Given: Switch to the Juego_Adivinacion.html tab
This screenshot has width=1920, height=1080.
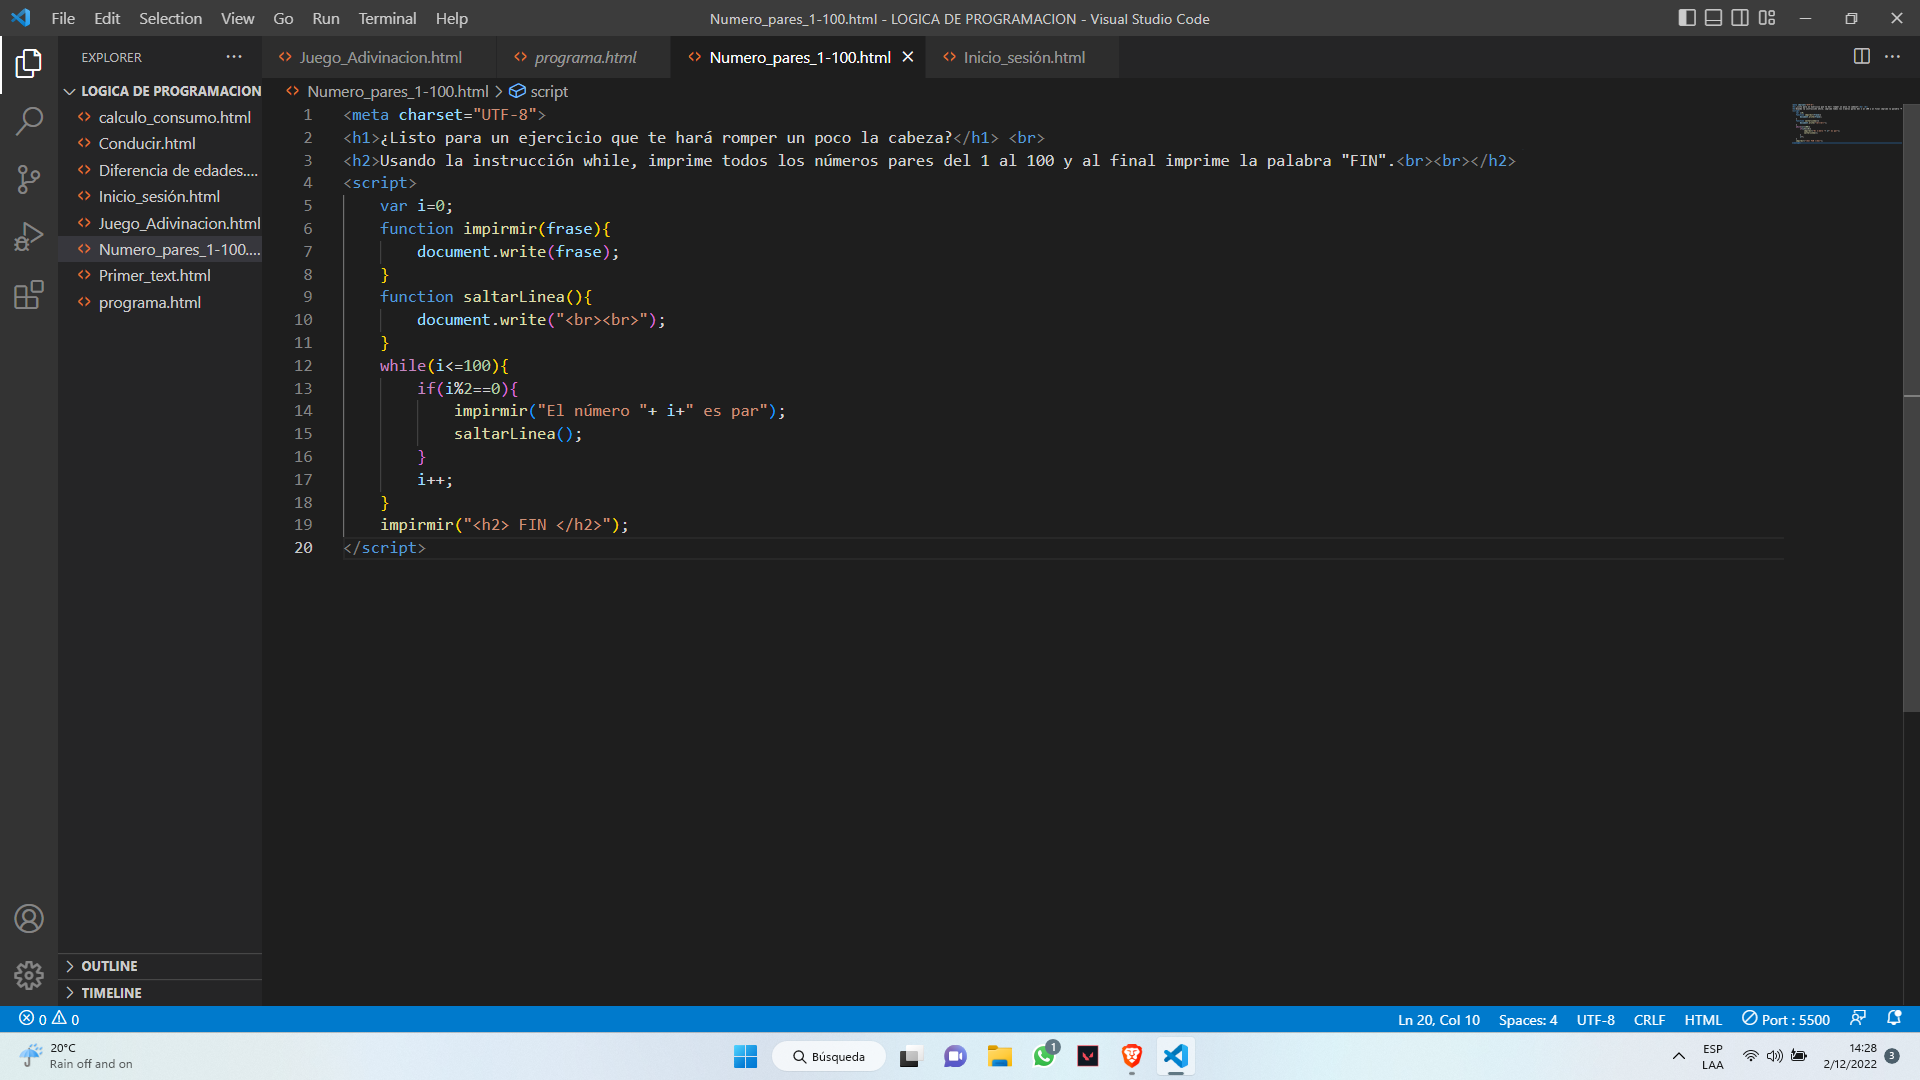Looking at the screenshot, I should (x=380, y=57).
